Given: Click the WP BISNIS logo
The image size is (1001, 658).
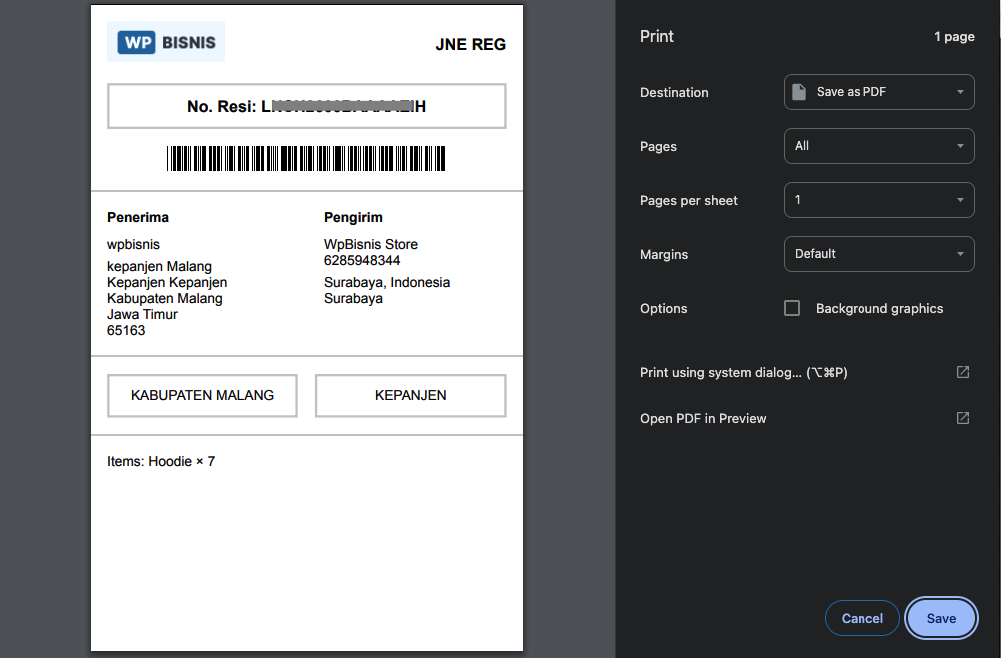Looking at the screenshot, I should coord(166,42).
